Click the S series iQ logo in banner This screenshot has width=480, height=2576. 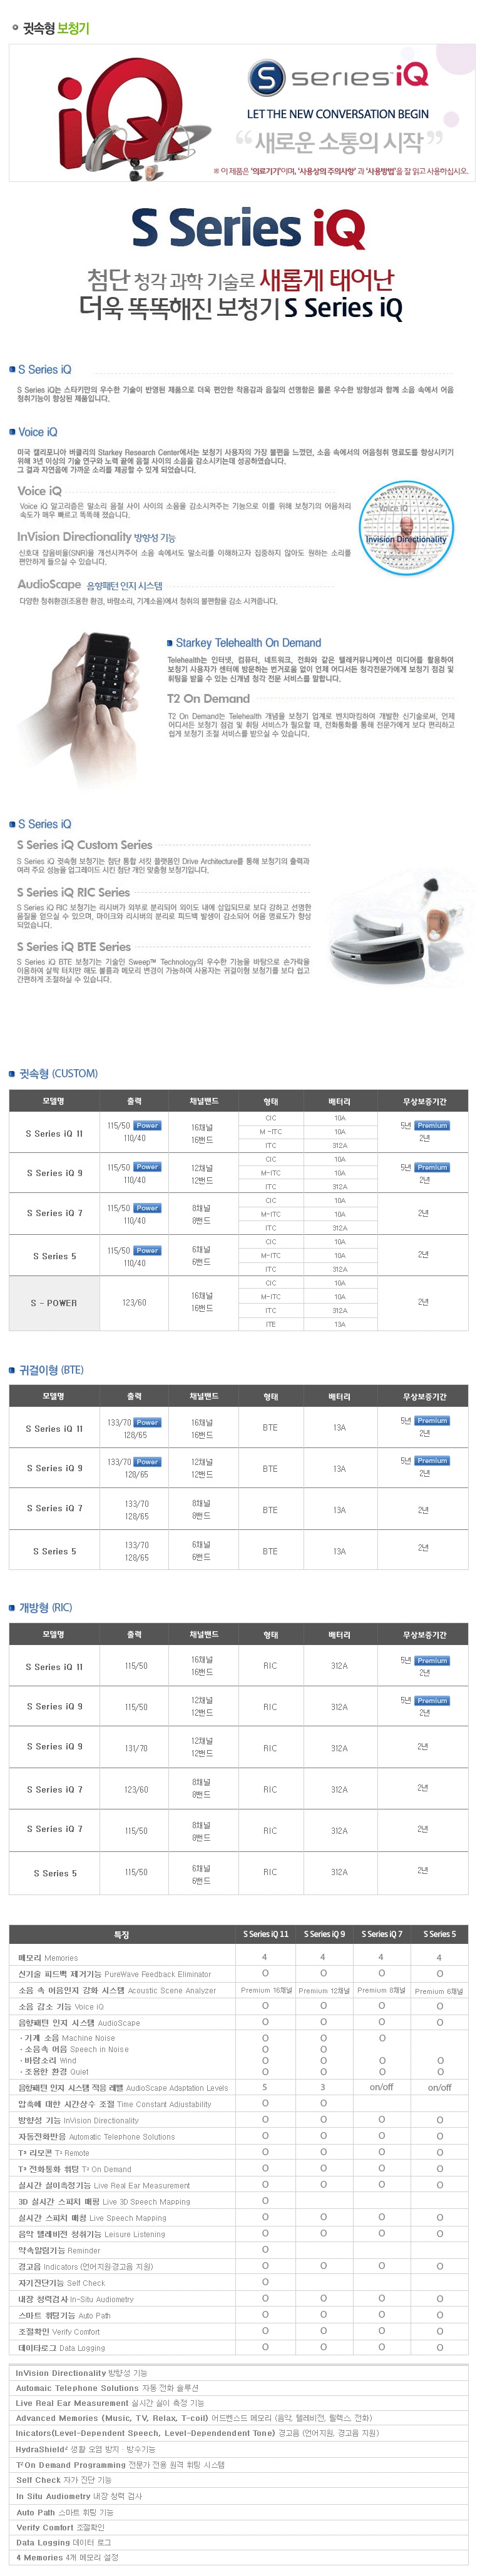coord(338,76)
